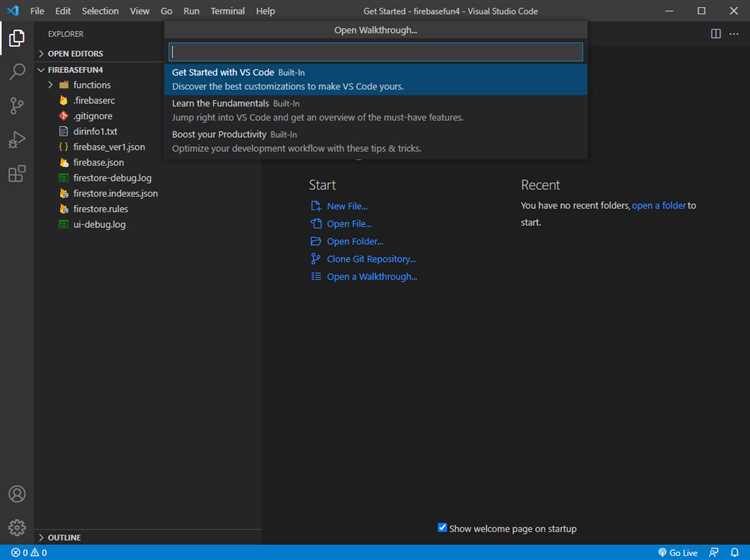Open the Source Control view icon
Image resolution: width=750 pixels, height=560 pixels.
pos(17,106)
